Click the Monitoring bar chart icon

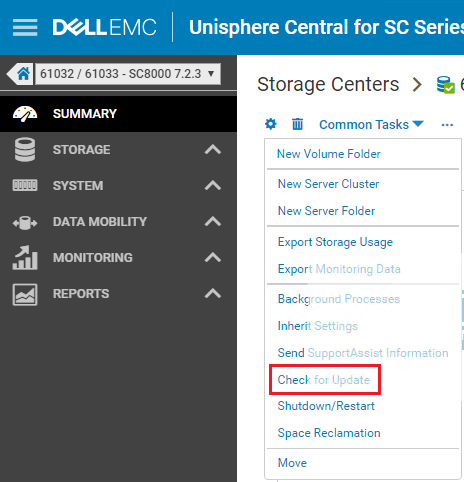point(25,257)
